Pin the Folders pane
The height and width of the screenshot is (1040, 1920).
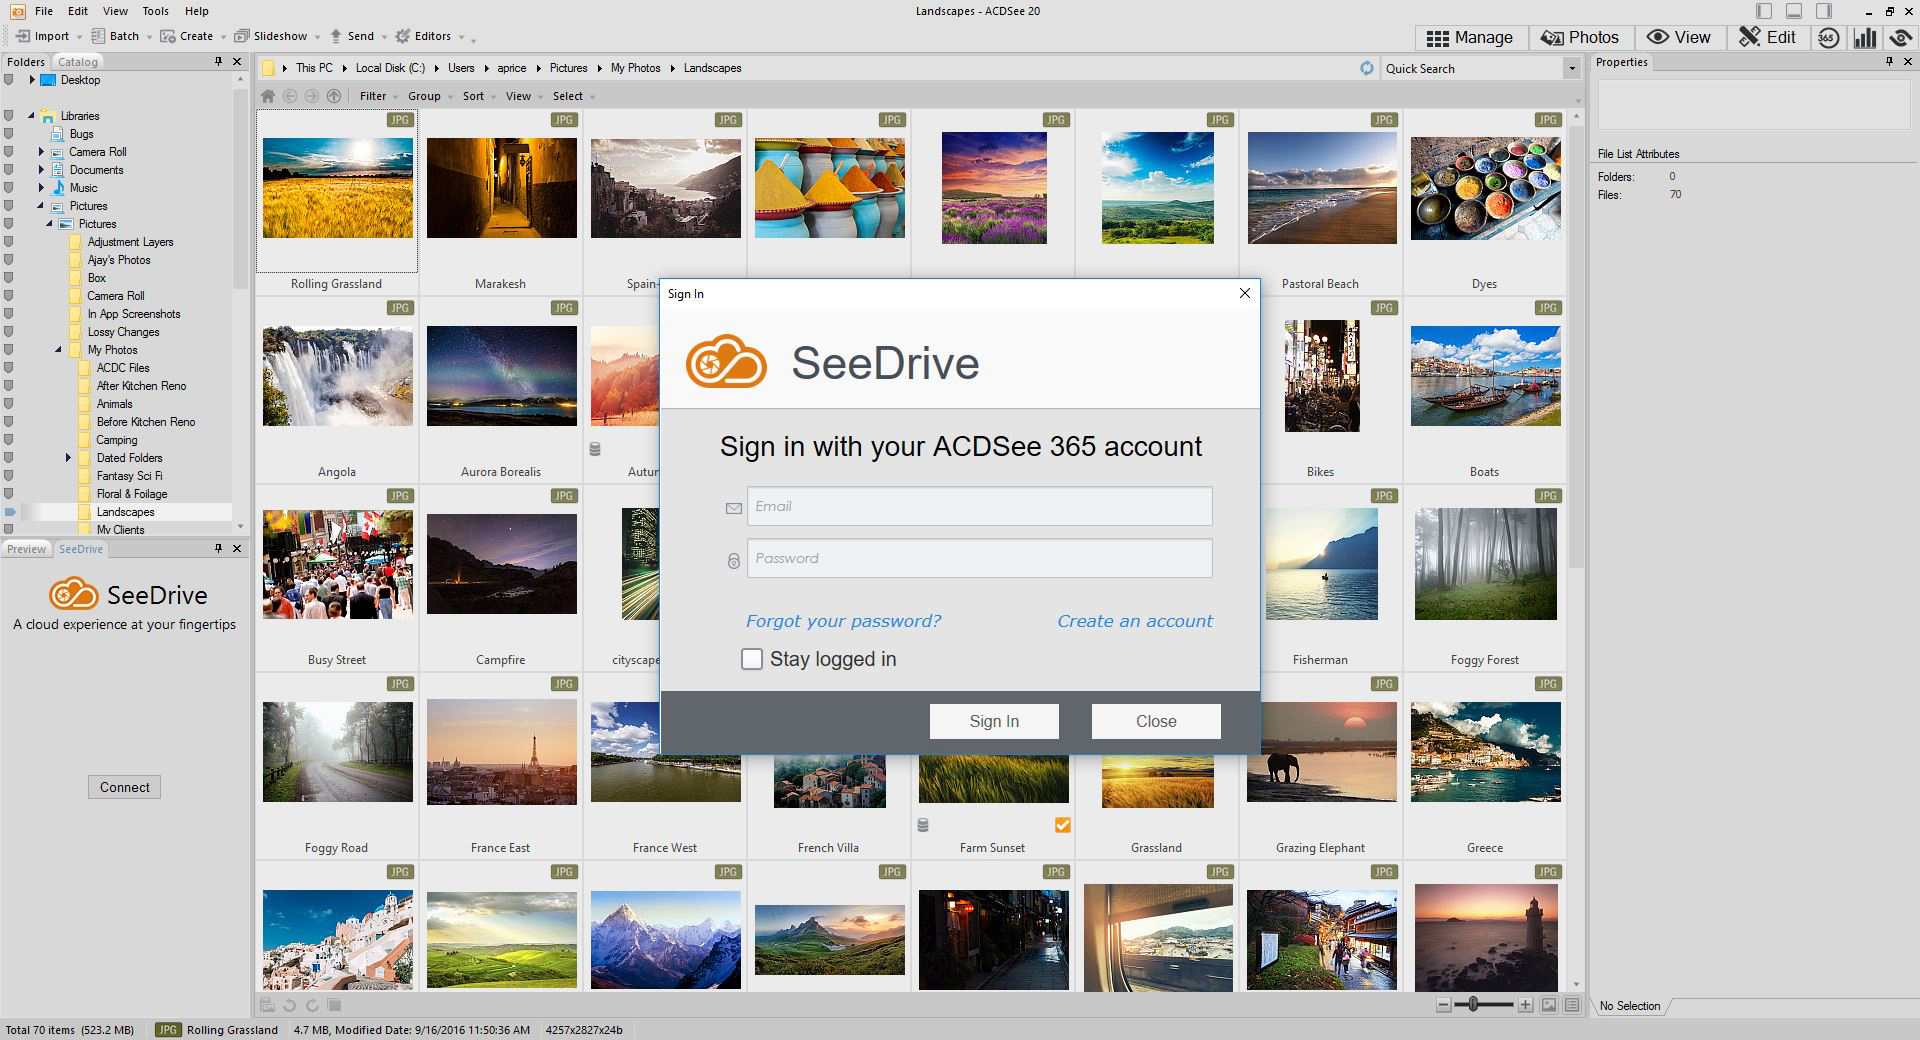(218, 61)
